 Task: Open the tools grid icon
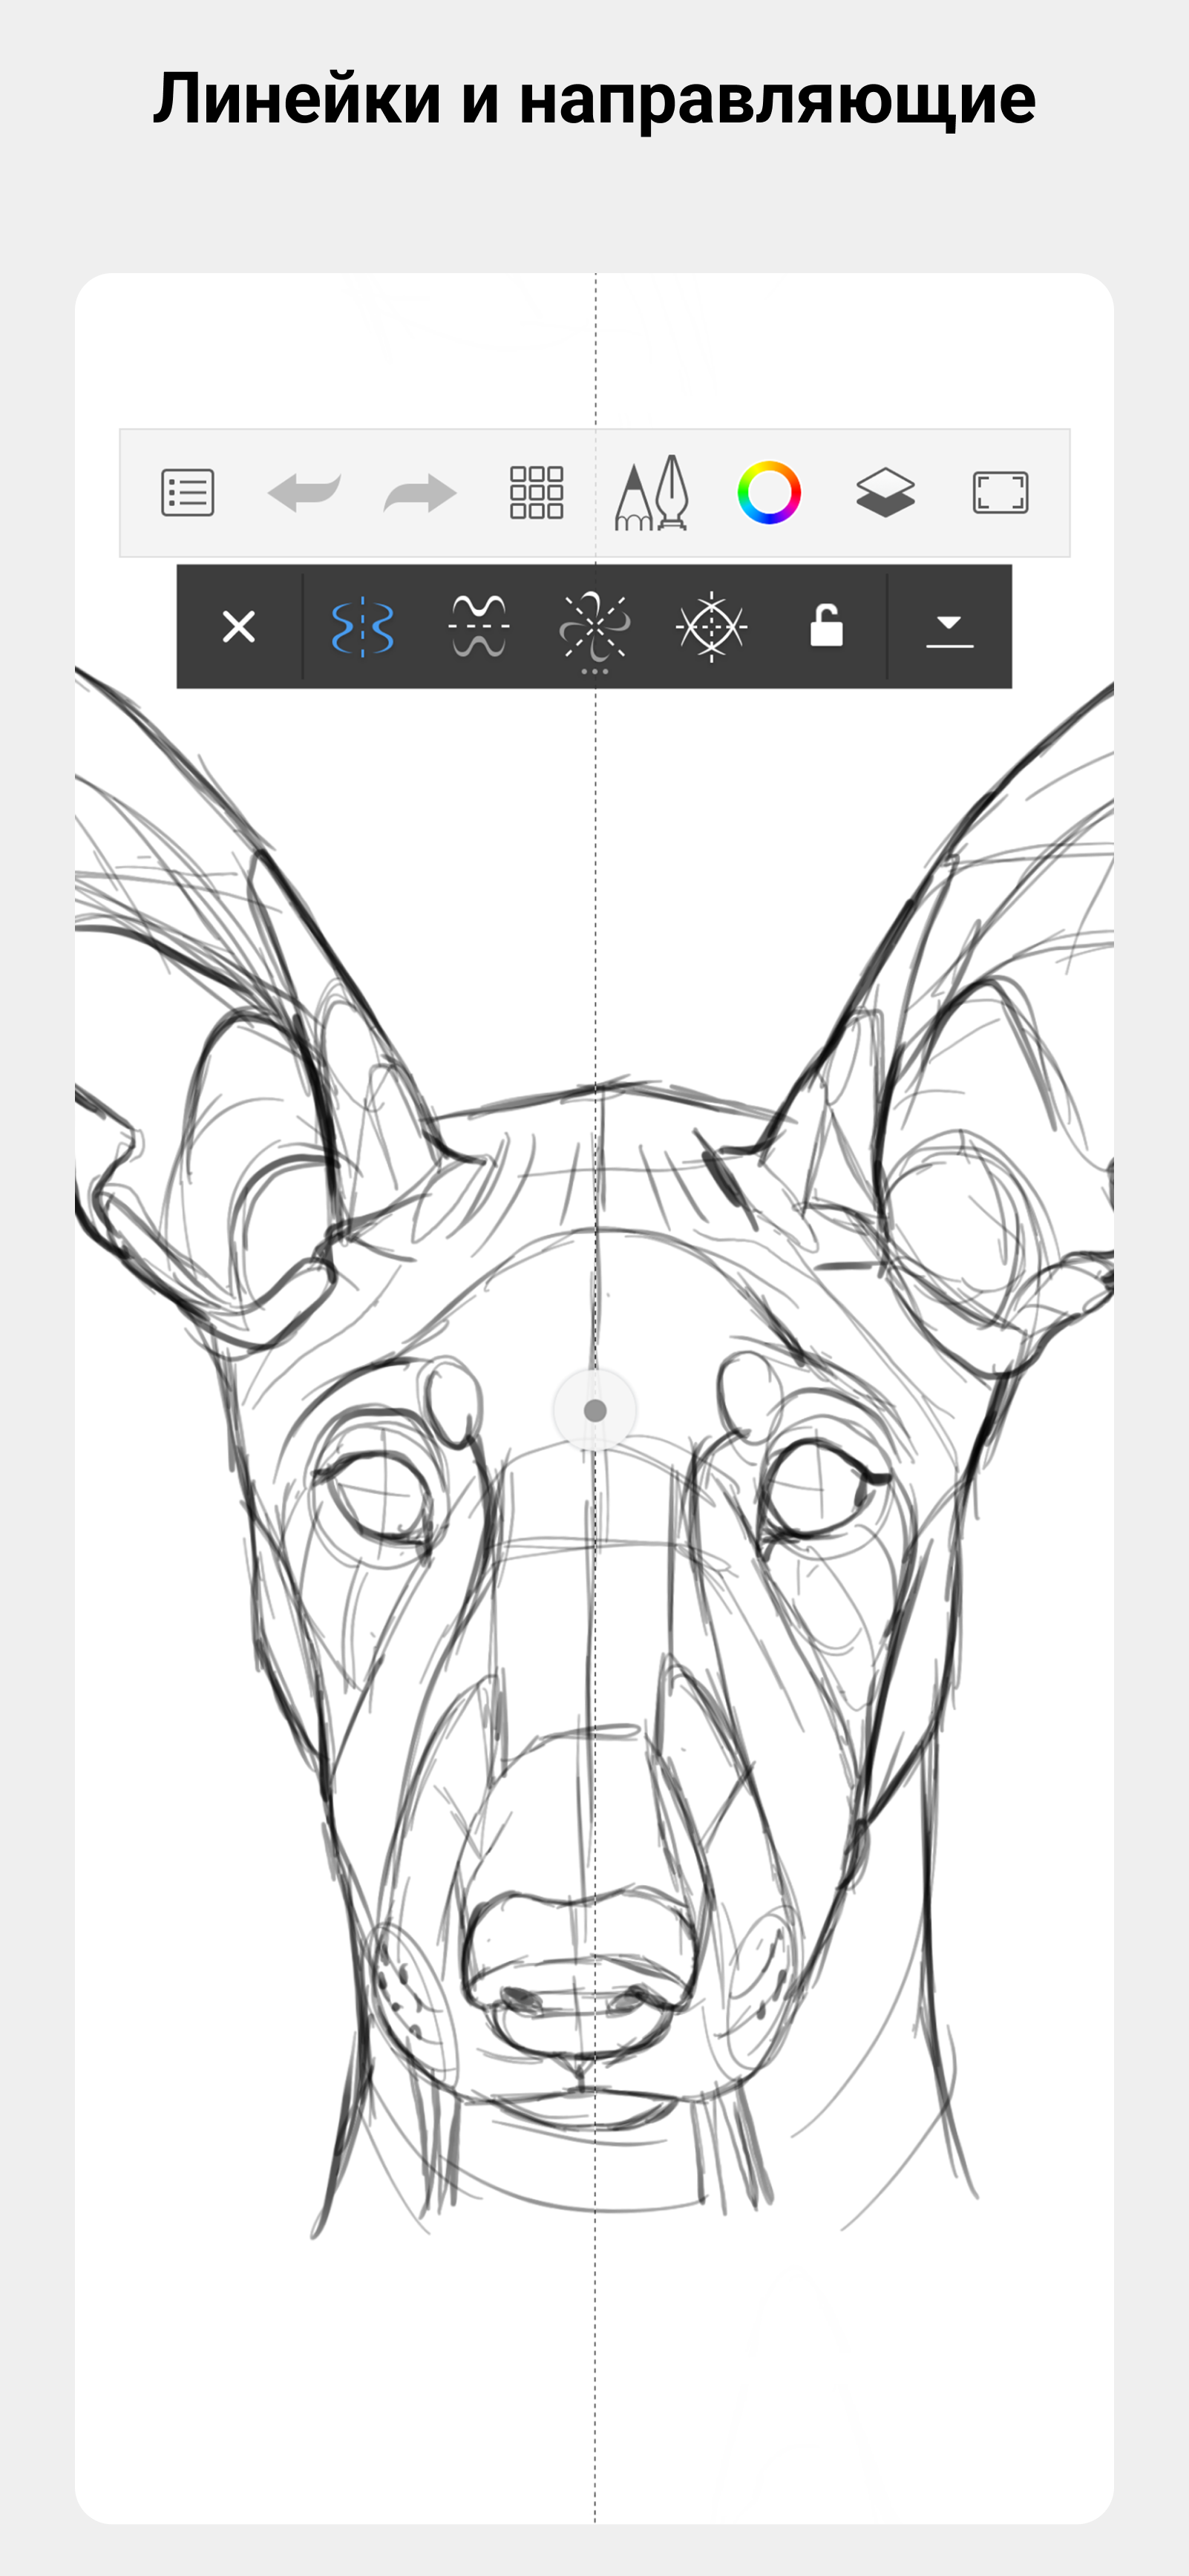537,492
